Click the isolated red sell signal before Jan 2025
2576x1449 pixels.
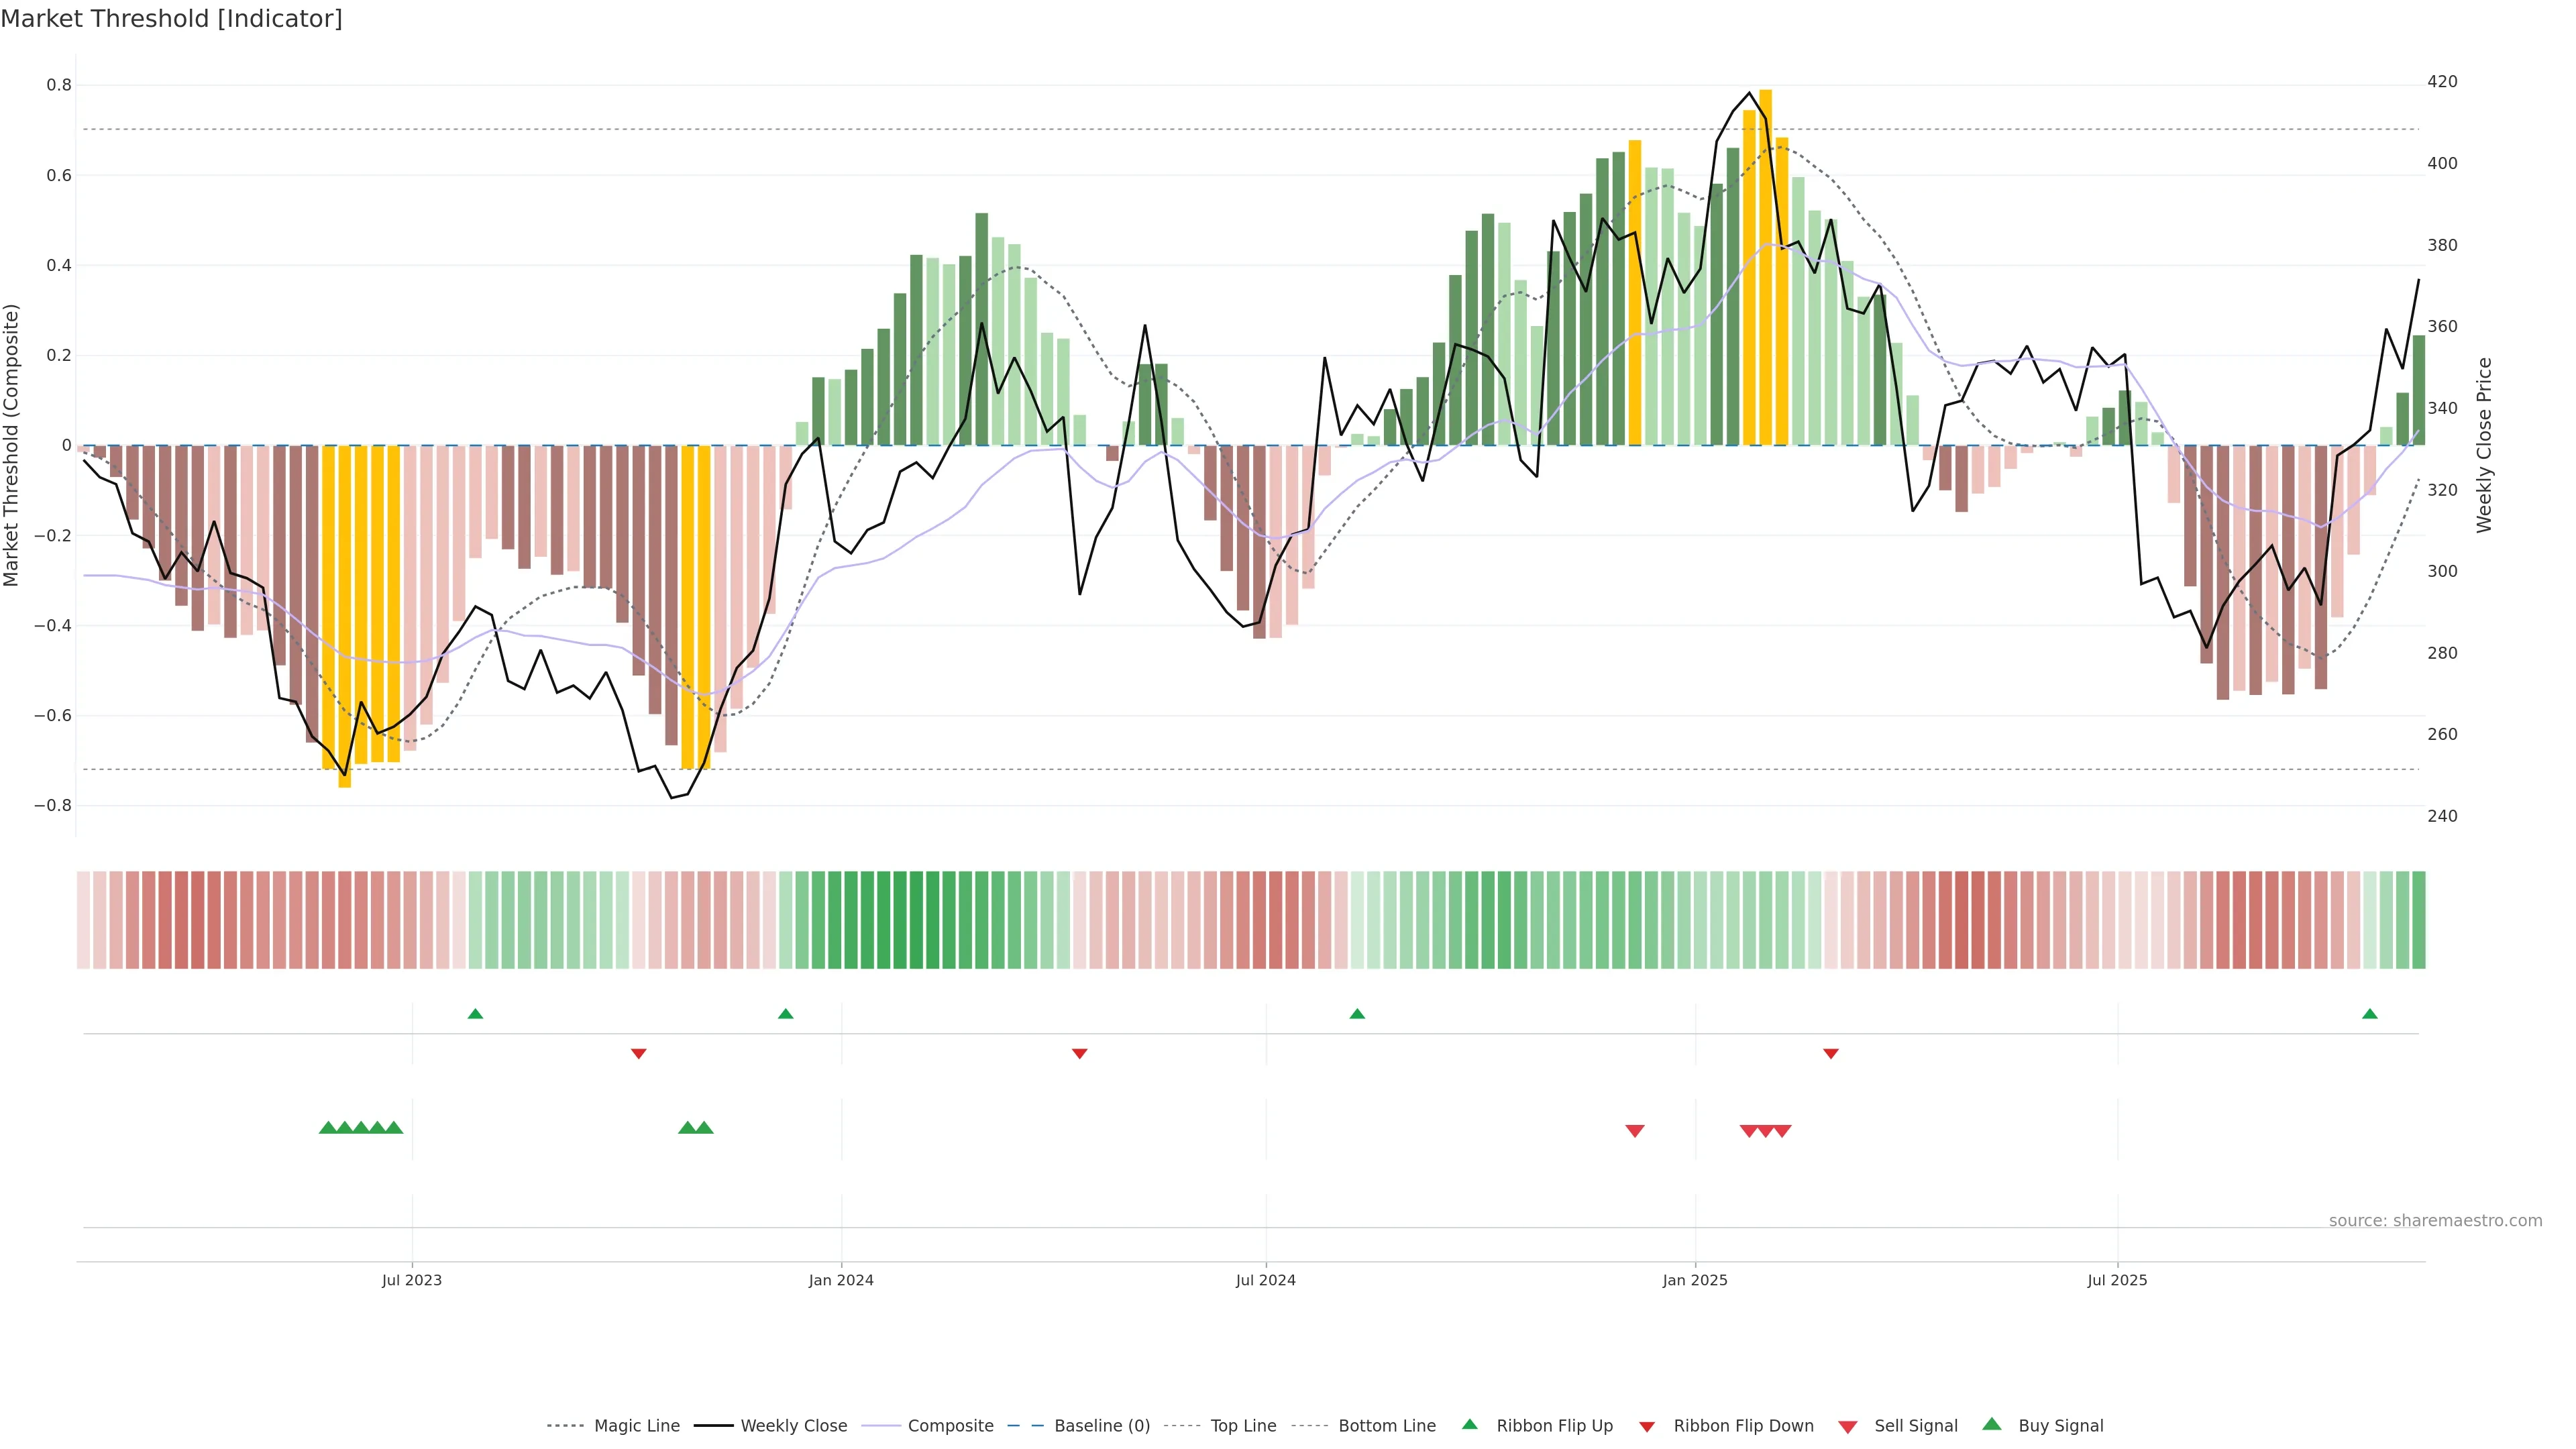pos(1635,1131)
